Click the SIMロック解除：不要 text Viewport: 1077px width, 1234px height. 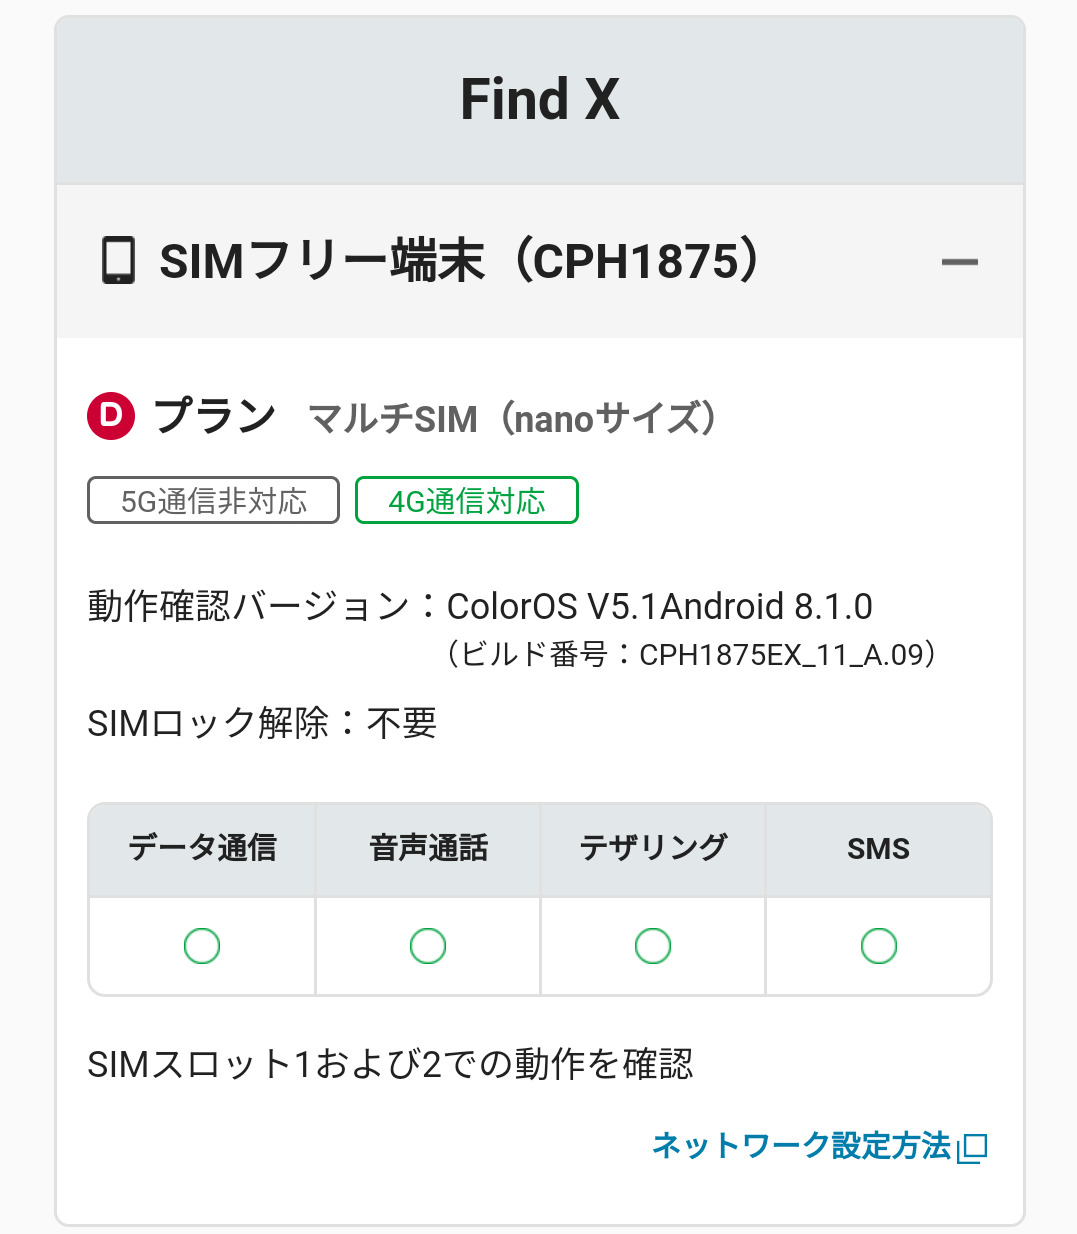point(262,723)
